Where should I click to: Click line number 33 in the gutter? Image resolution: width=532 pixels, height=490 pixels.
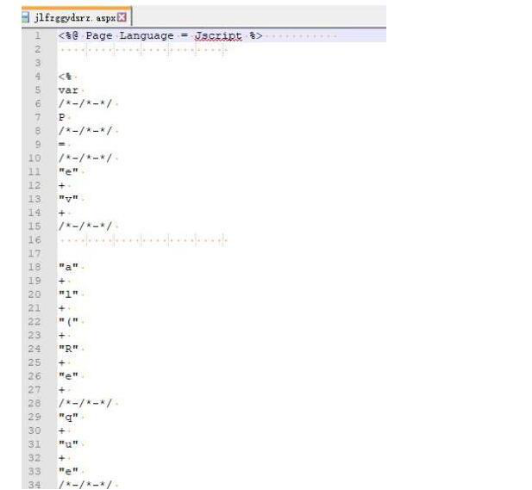pyautogui.click(x=35, y=471)
